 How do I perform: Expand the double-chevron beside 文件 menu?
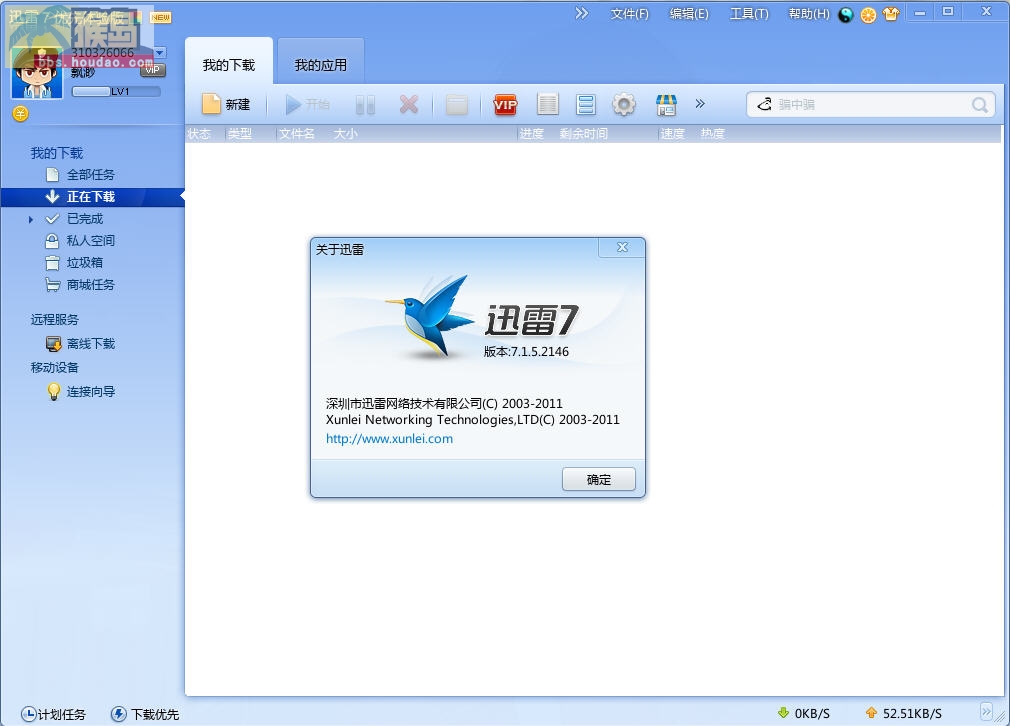(x=582, y=13)
